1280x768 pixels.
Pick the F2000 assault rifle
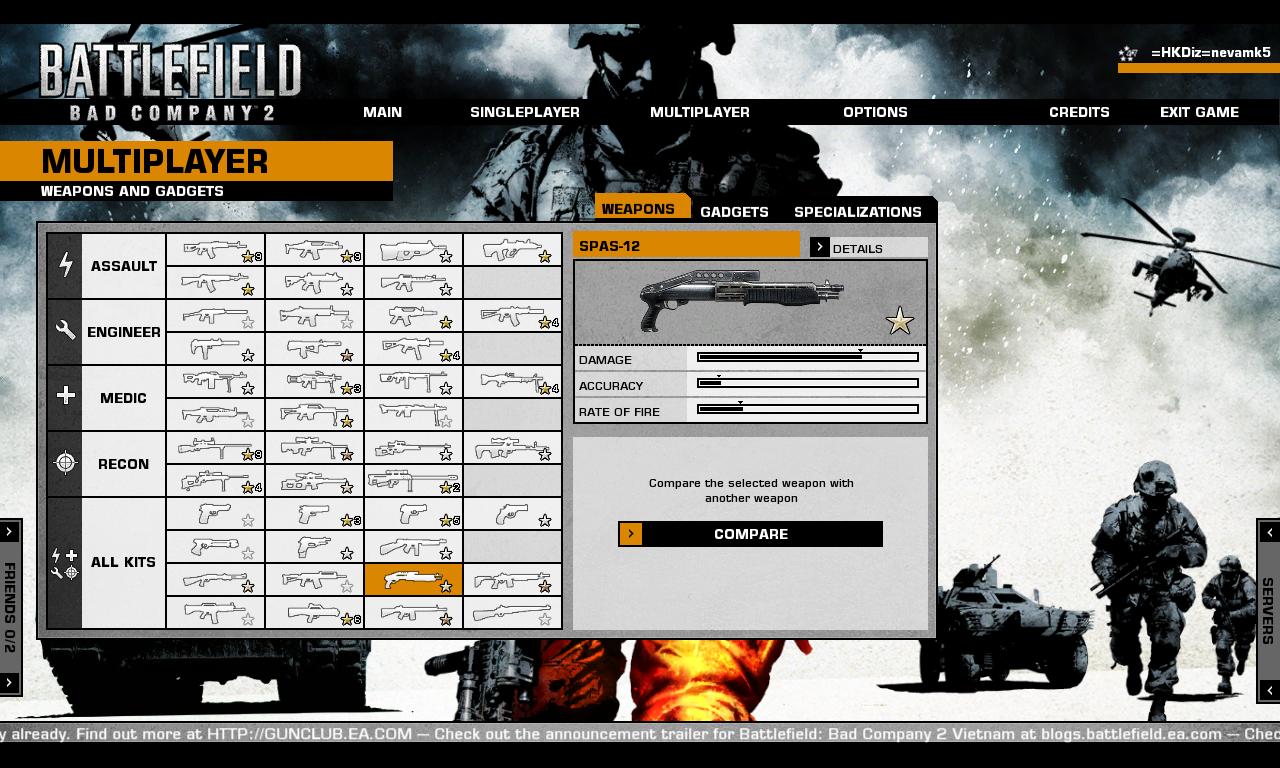[x=413, y=250]
